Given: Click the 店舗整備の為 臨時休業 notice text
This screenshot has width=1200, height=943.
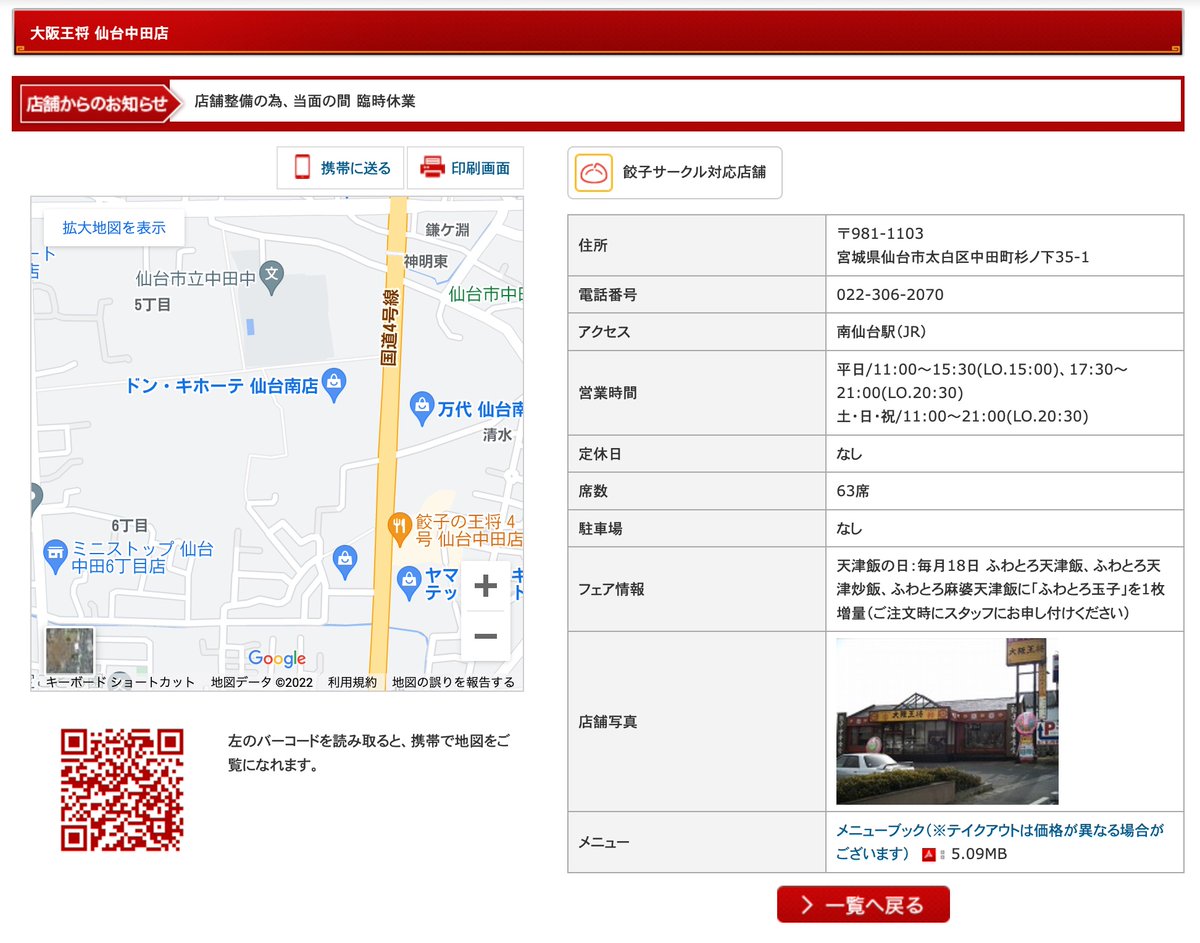Looking at the screenshot, I should (305, 101).
